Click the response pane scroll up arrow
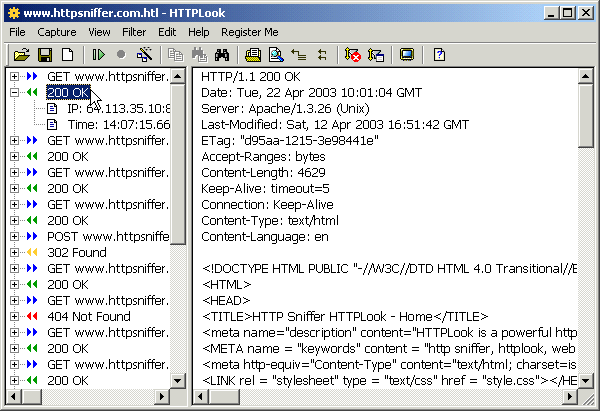 coord(585,76)
